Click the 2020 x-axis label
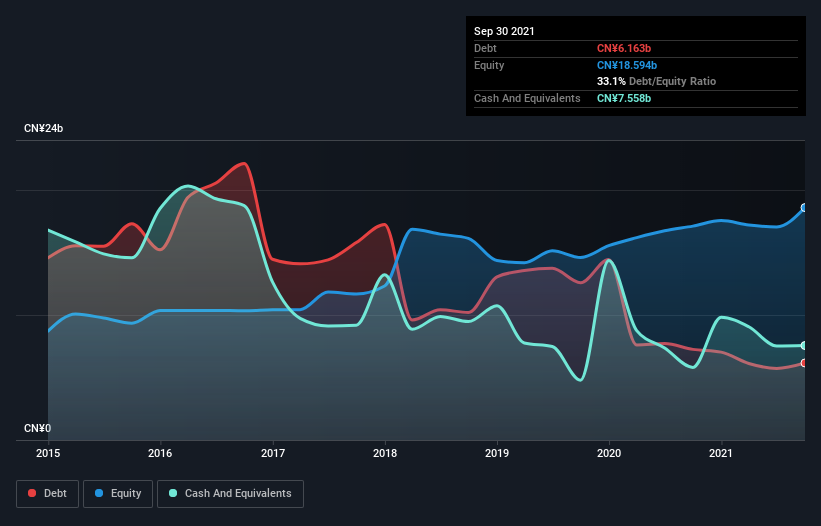 point(609,453)
